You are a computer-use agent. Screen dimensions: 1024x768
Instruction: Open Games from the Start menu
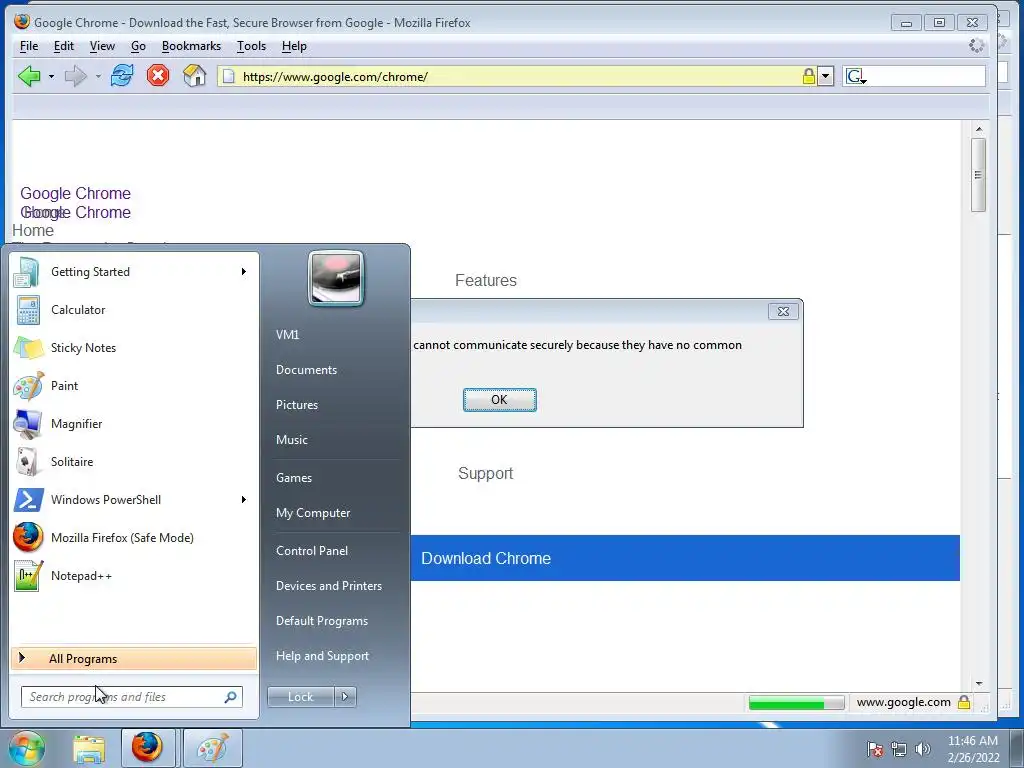click(x=294, y=477)
